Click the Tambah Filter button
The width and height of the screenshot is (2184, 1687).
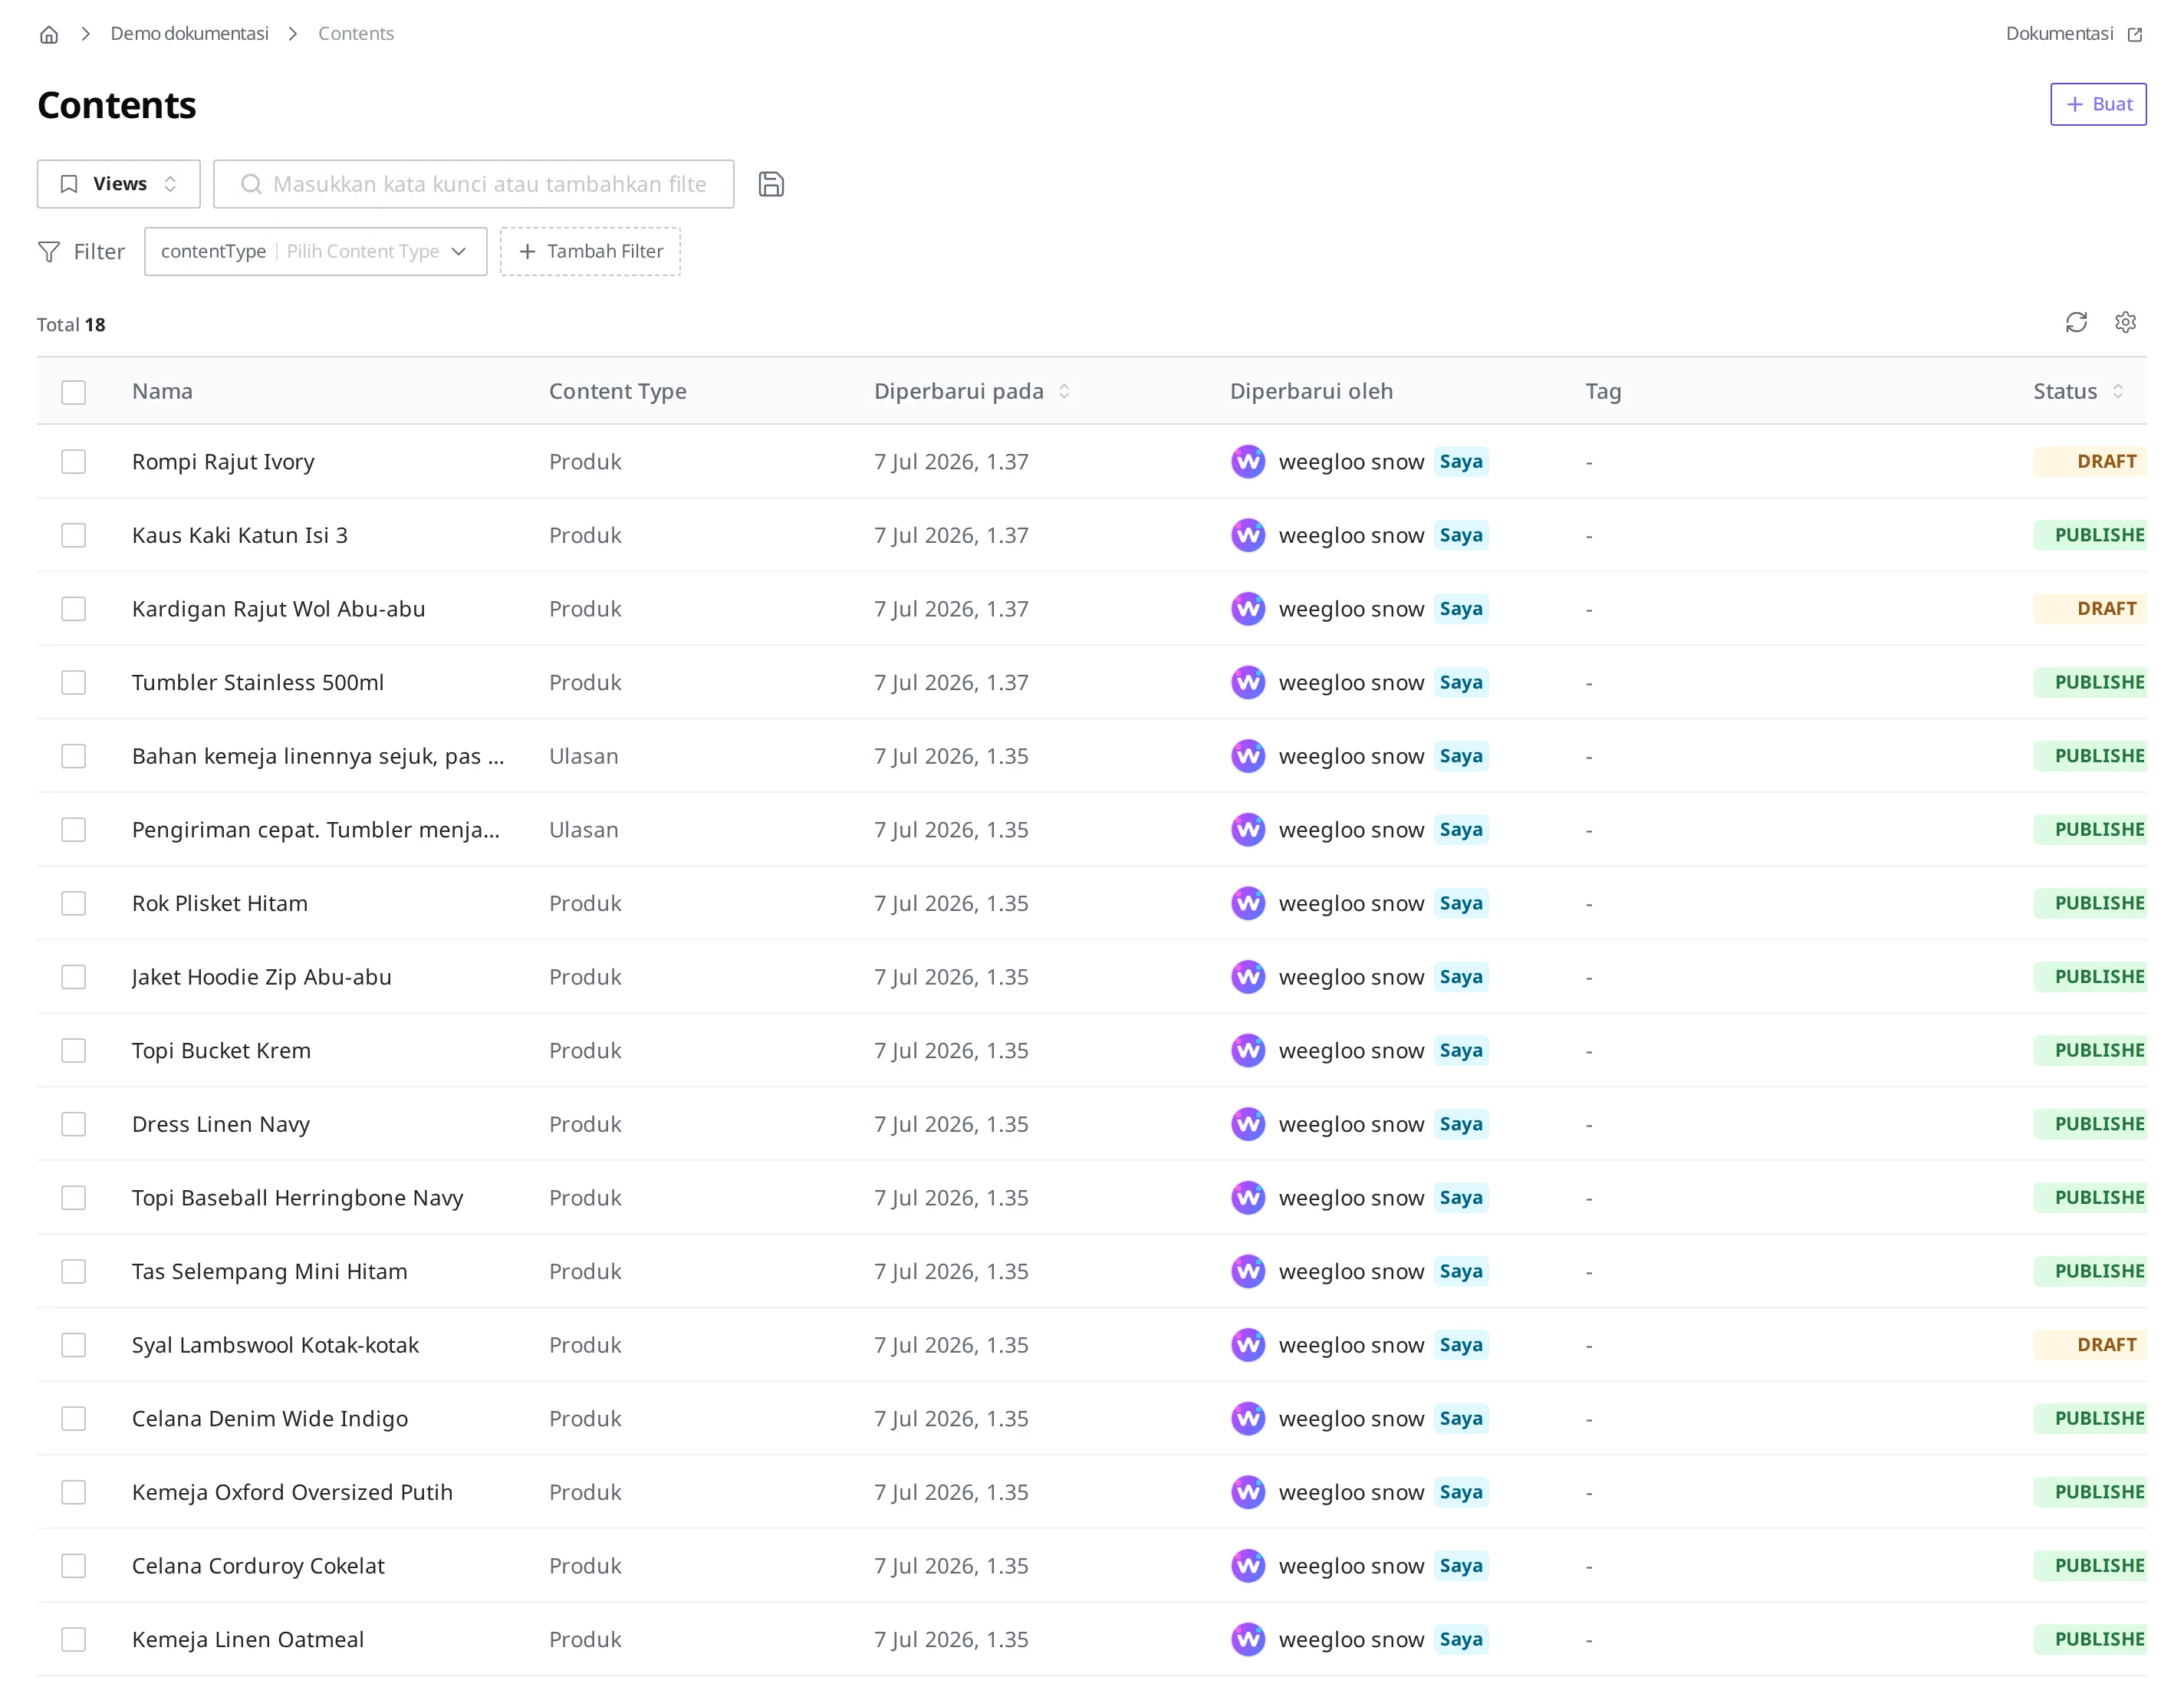(x=590, y=252)
